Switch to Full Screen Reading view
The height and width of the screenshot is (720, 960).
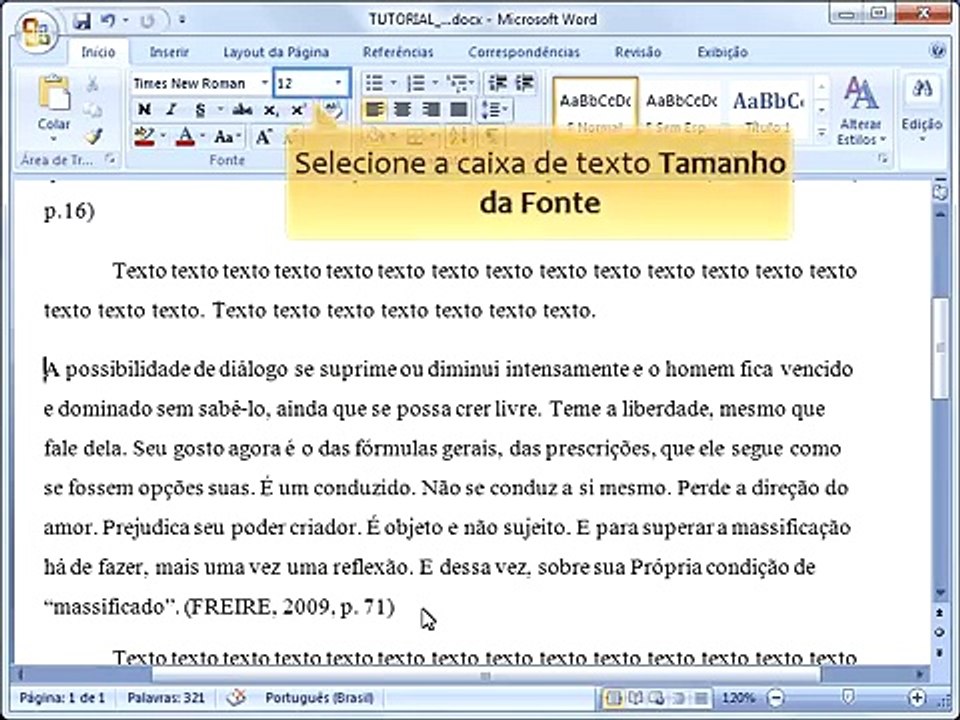(635, 697)
